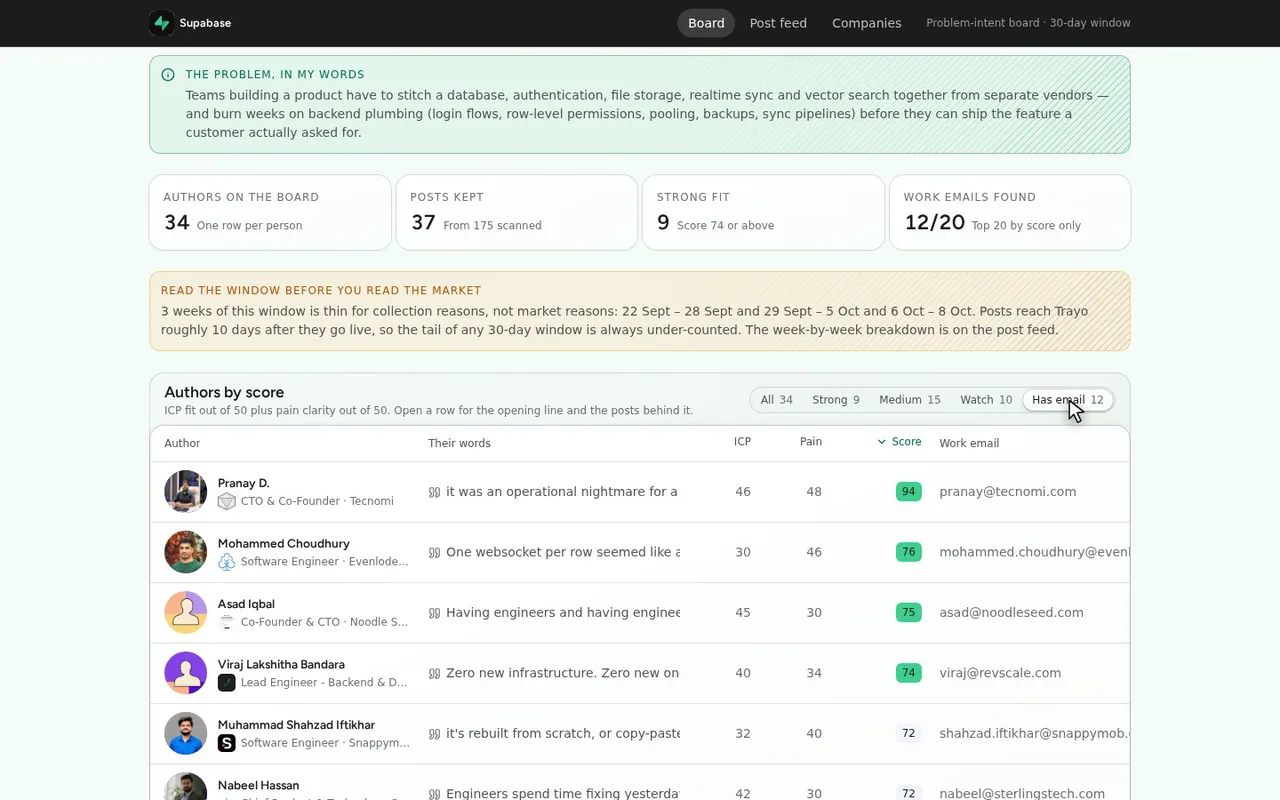The height and width of the screenshot is (800, 1280).
Task: Click the Tecnomi company logo icon
Action: point(227,501)
